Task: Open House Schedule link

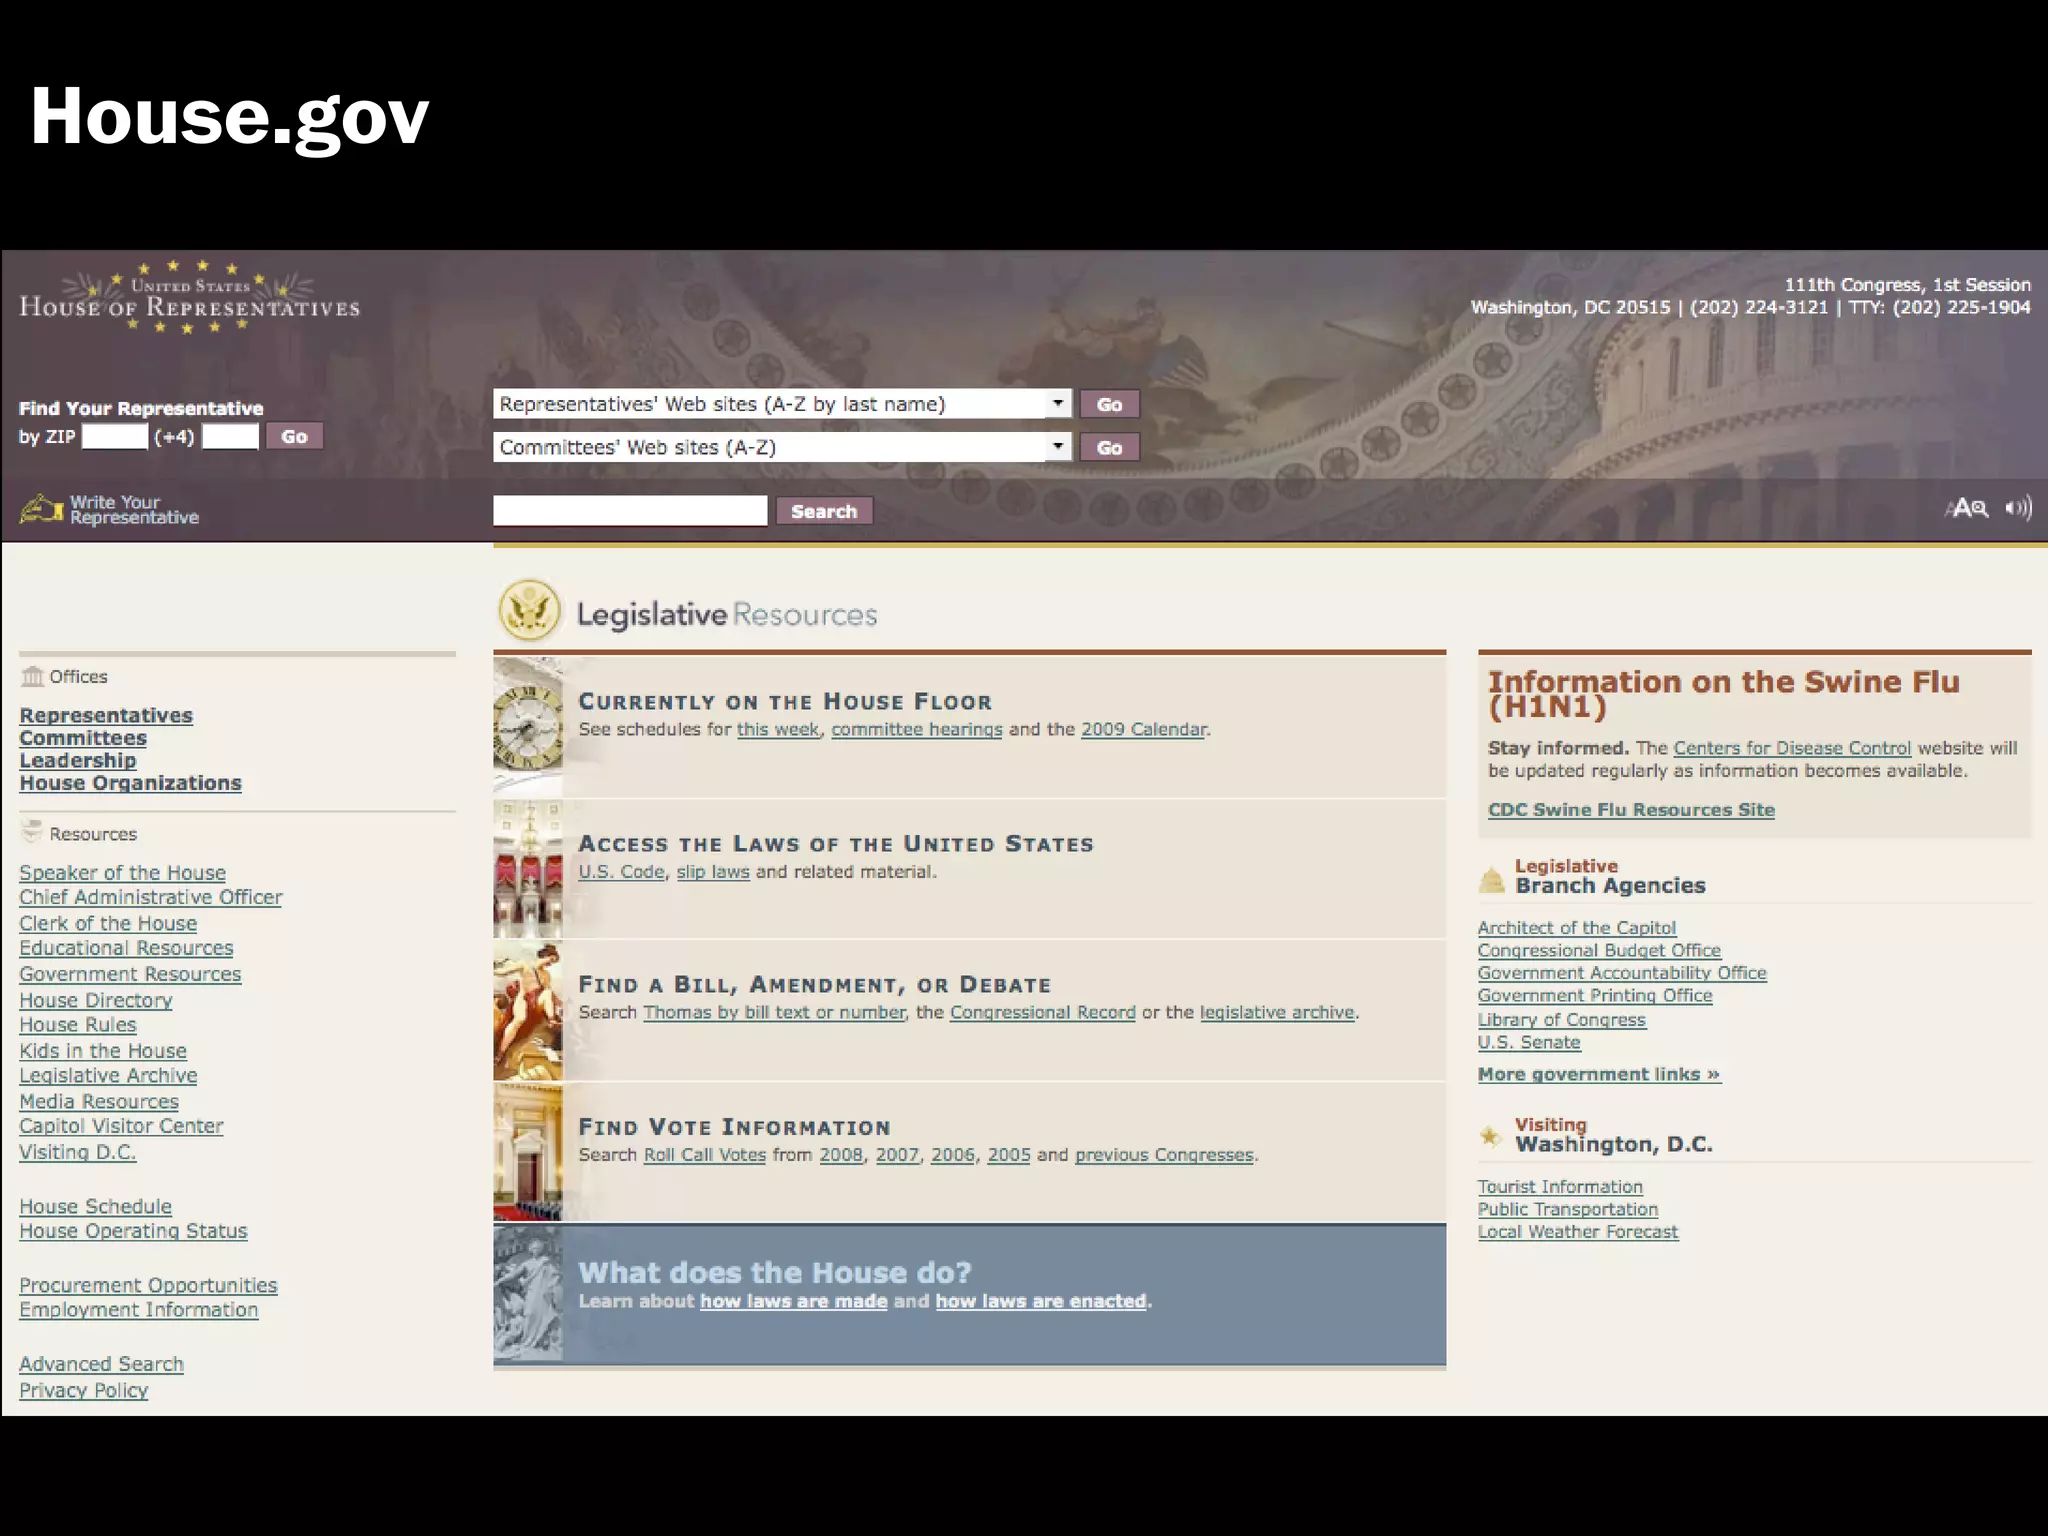Action: [x=96, y=1207]
